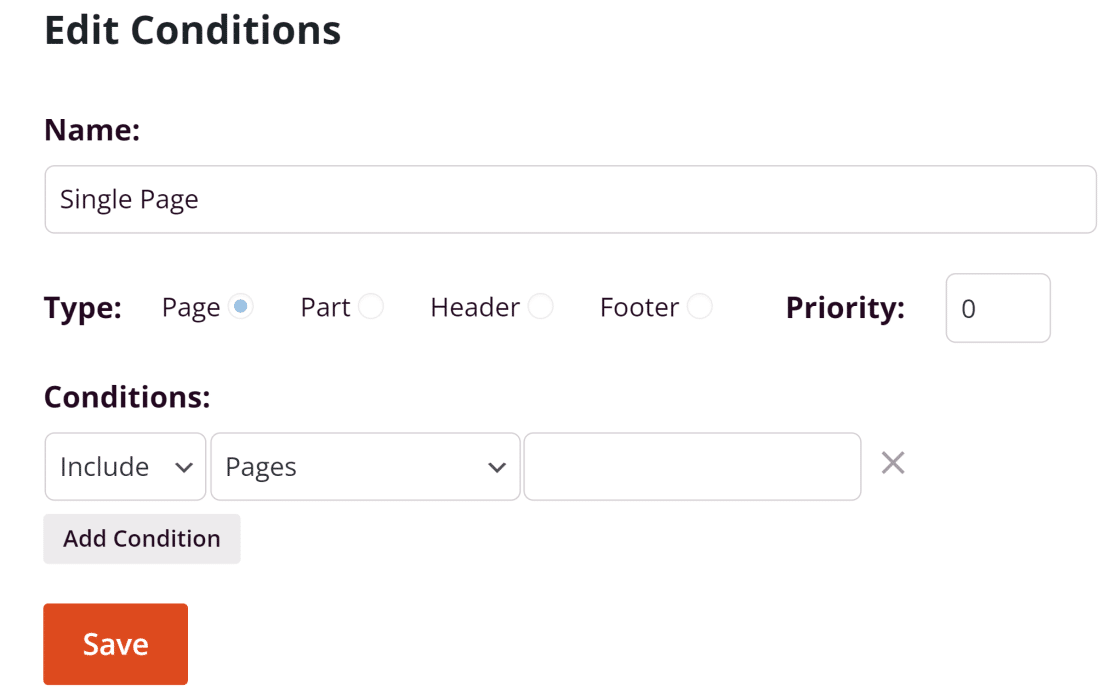
Task: Click the Add Condition button
Action: [142, 539]
